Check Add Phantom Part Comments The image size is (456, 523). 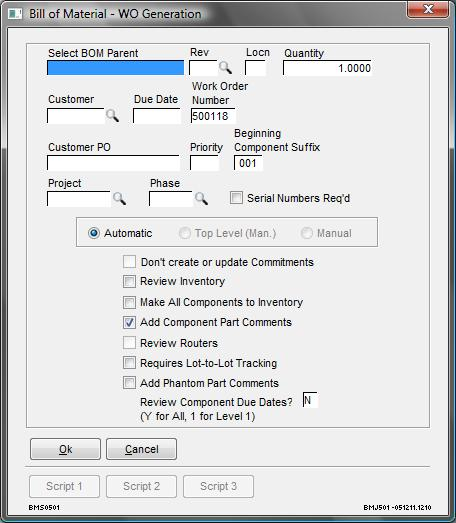tap(129, 383)
